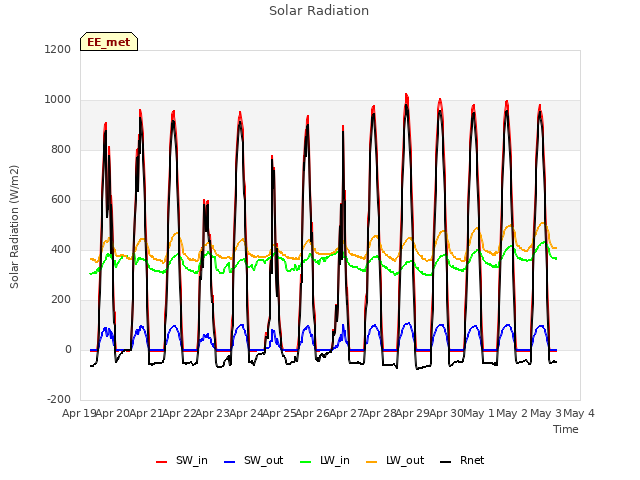Toggle the SW_out legend entry

tap(253, 460)
